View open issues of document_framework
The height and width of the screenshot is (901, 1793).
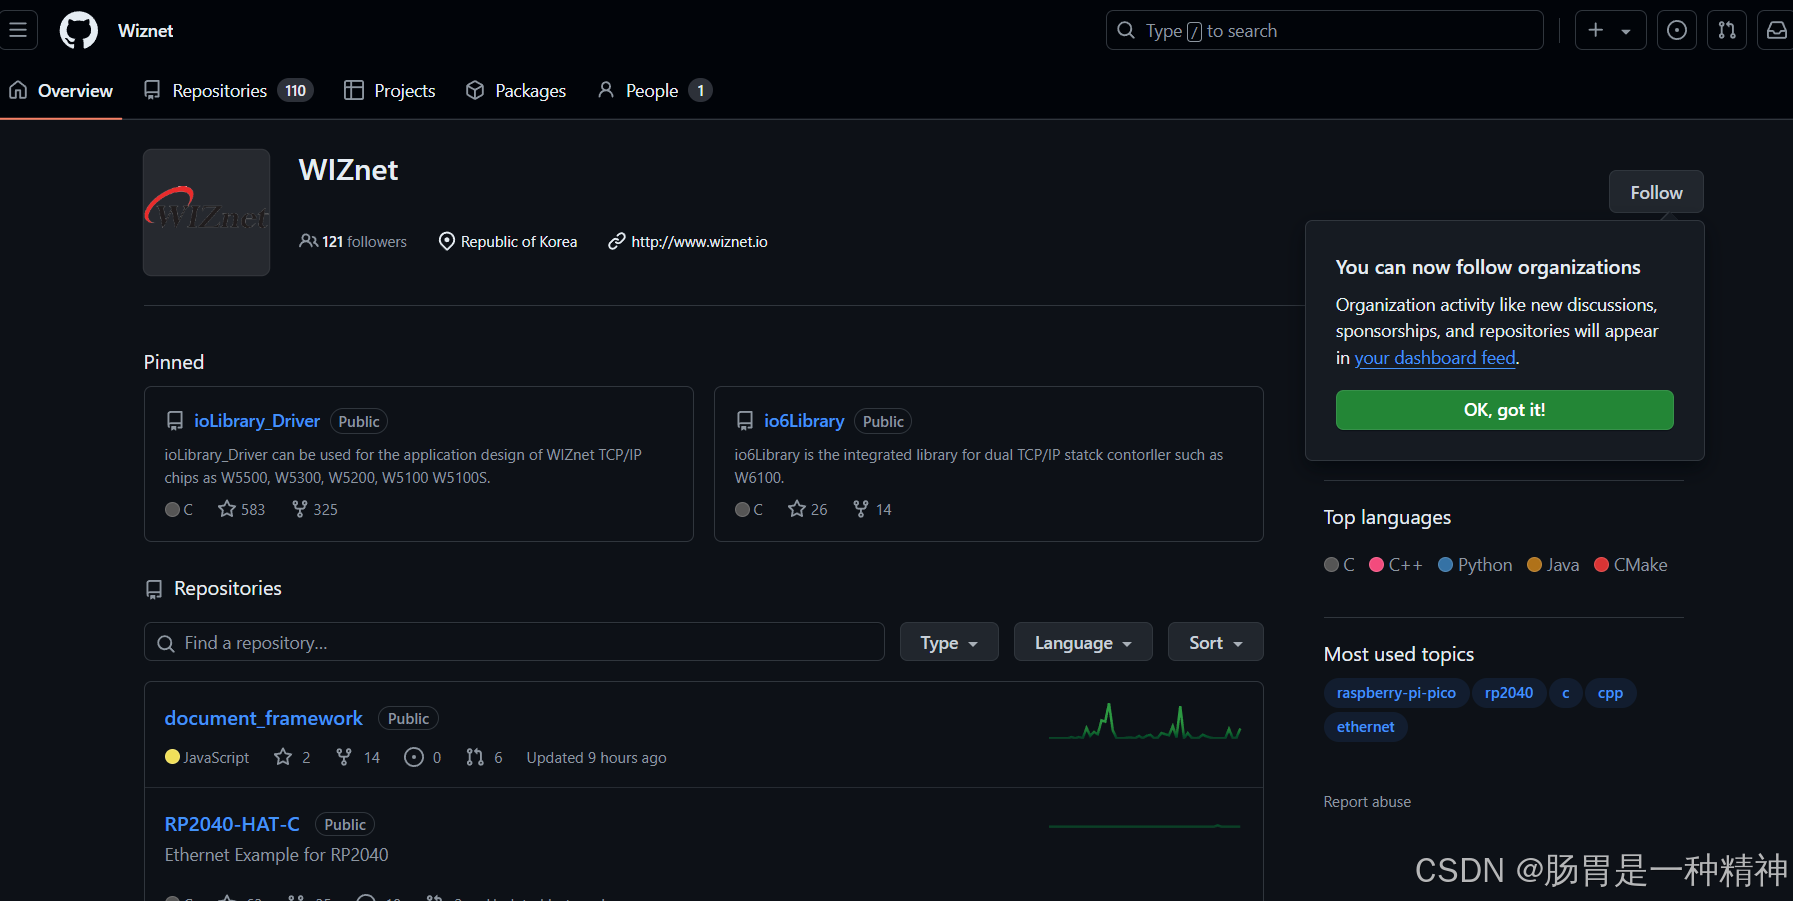[x=423, y=757]
